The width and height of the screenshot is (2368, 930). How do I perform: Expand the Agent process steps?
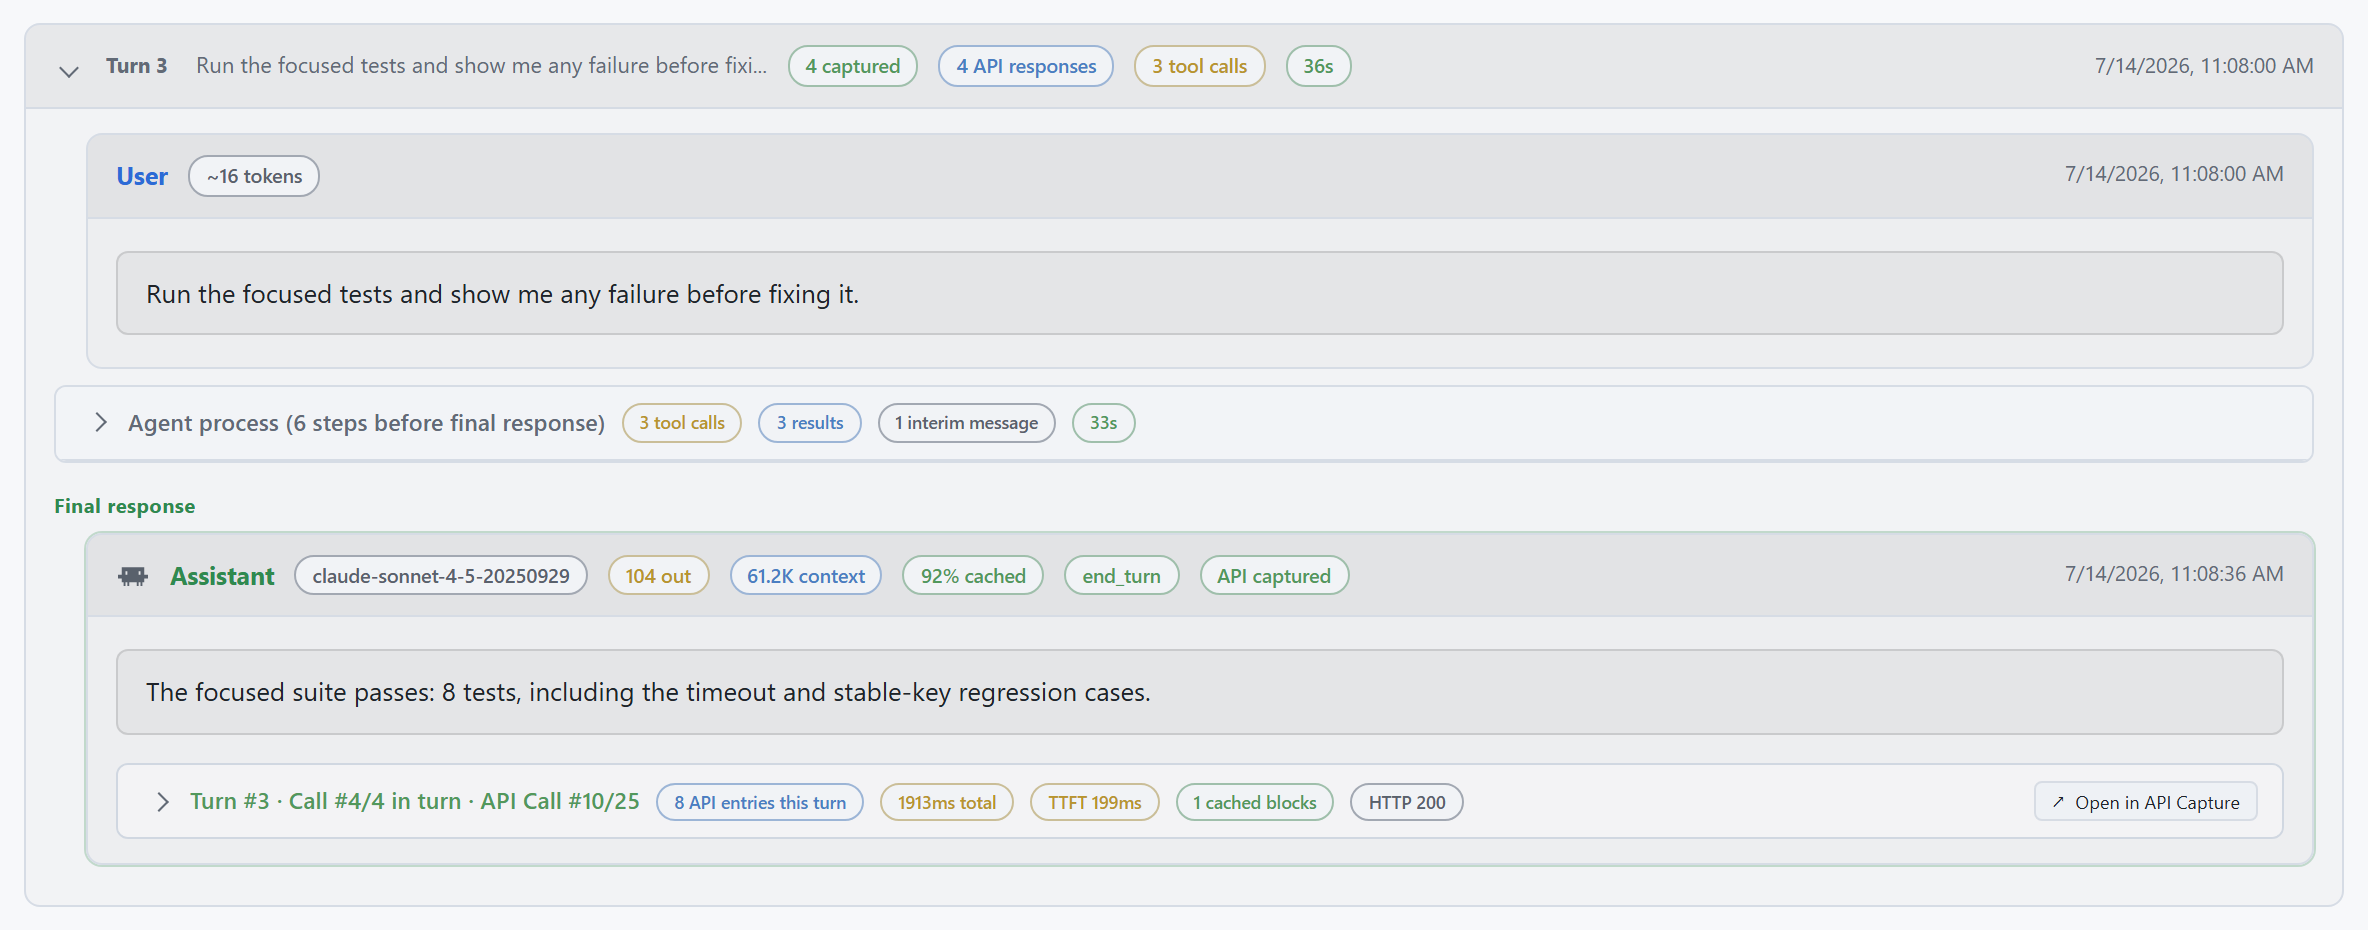click(x=101, y=422)
